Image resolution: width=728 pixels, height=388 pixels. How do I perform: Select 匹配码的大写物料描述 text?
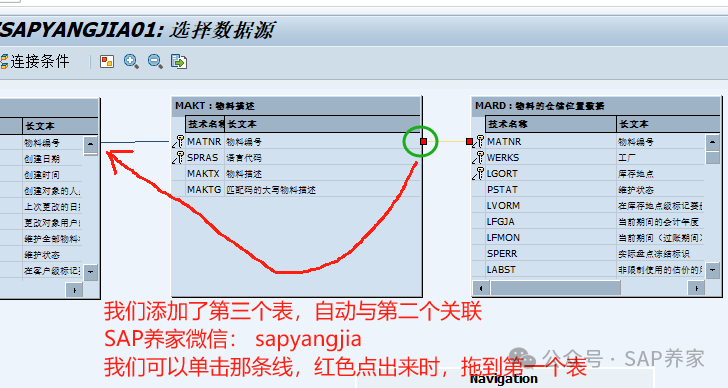tap(271, 190)
